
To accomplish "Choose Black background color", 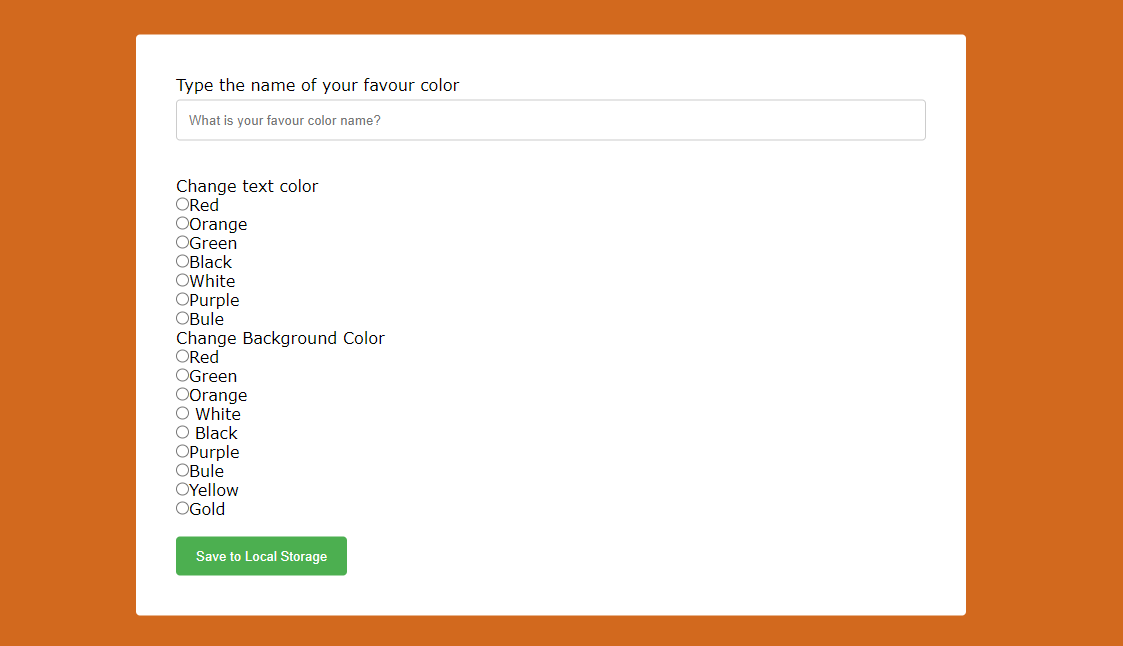I will (x=183, y=432).
